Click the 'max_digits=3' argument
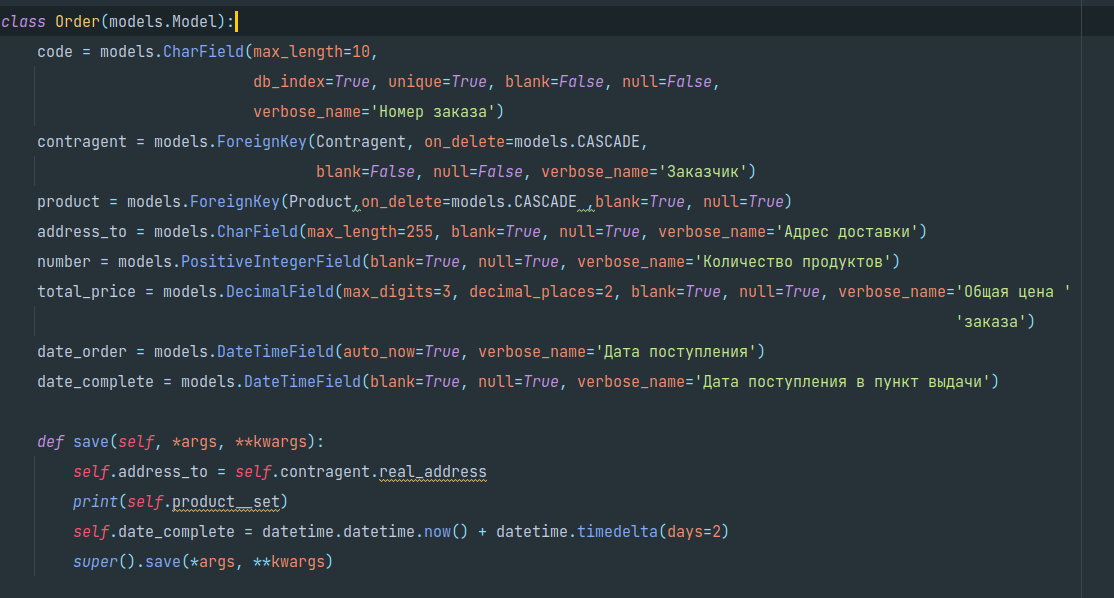This screenshot has height=598, width=1114. point(397,291)
